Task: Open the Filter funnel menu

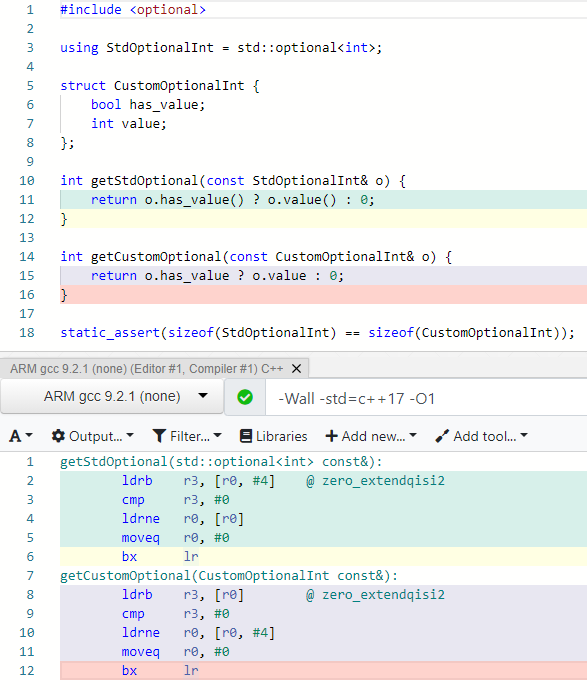Action: (x=187, y=436)
